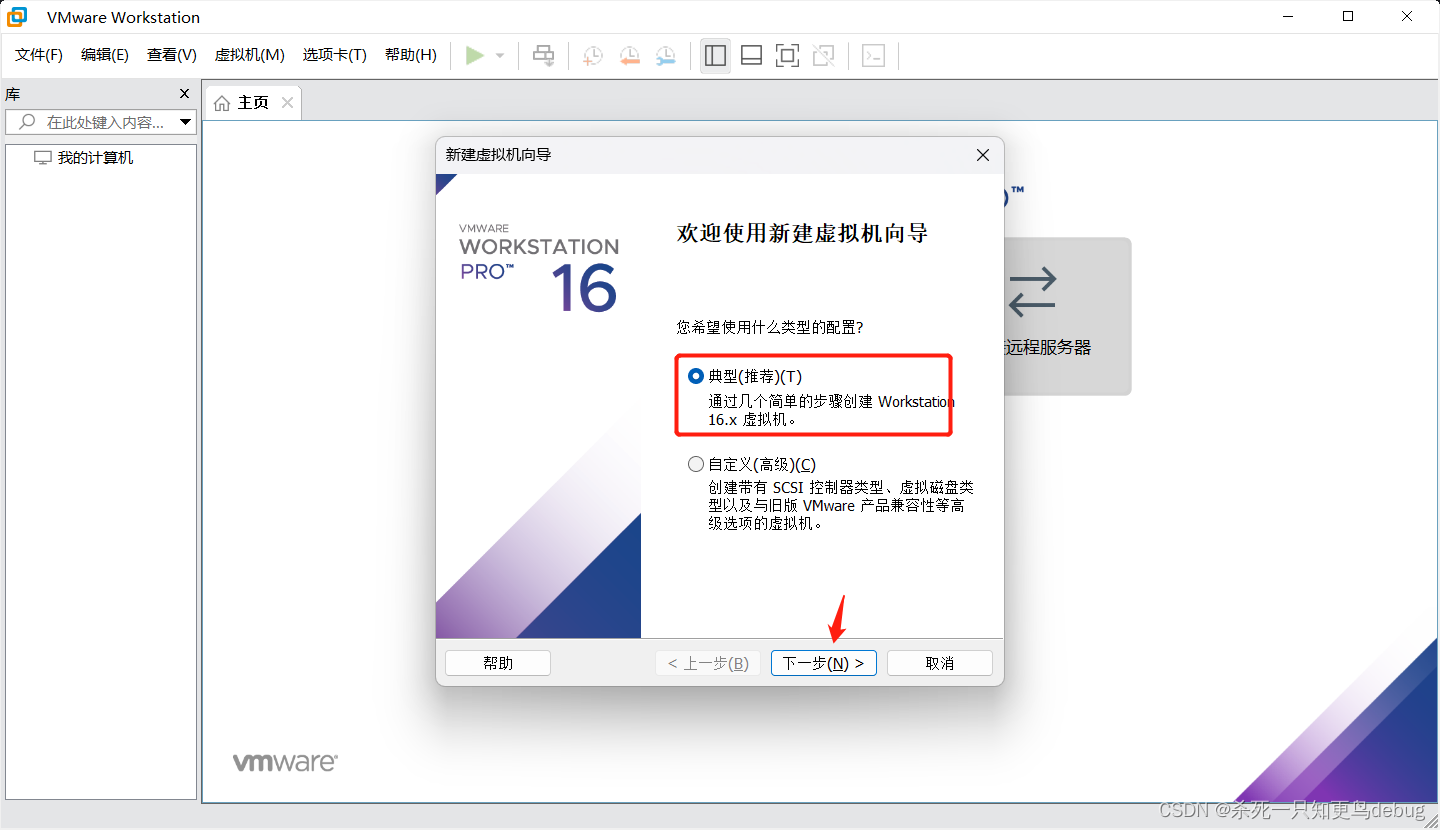Viewport: 1440px width, 830px height.
Task: Switch to the 主页 tab
Action: tap(253, 103)
